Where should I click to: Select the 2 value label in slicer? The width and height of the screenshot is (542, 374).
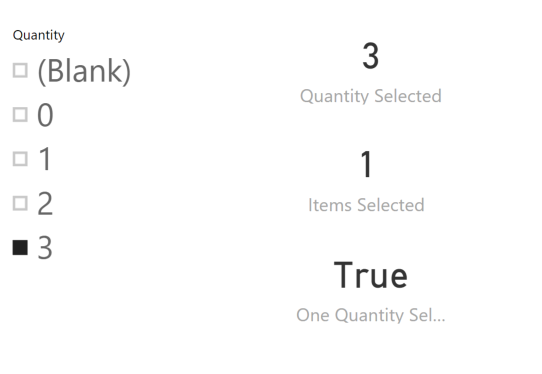pos(45,204)
